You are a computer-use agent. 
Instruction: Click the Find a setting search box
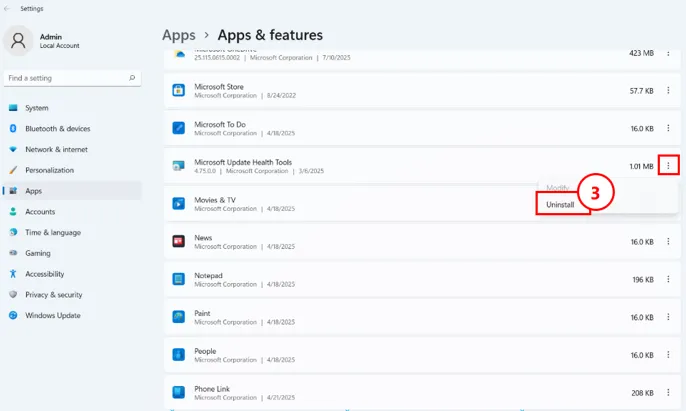click(65, 78)
